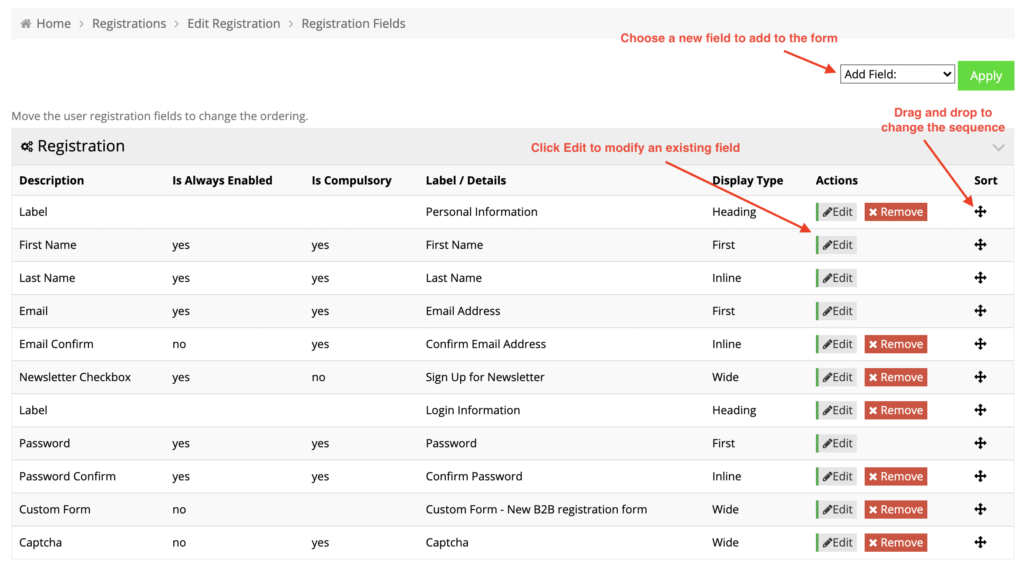
Task: Click the move icon for Email Confirm row
Action: [980, 344]
